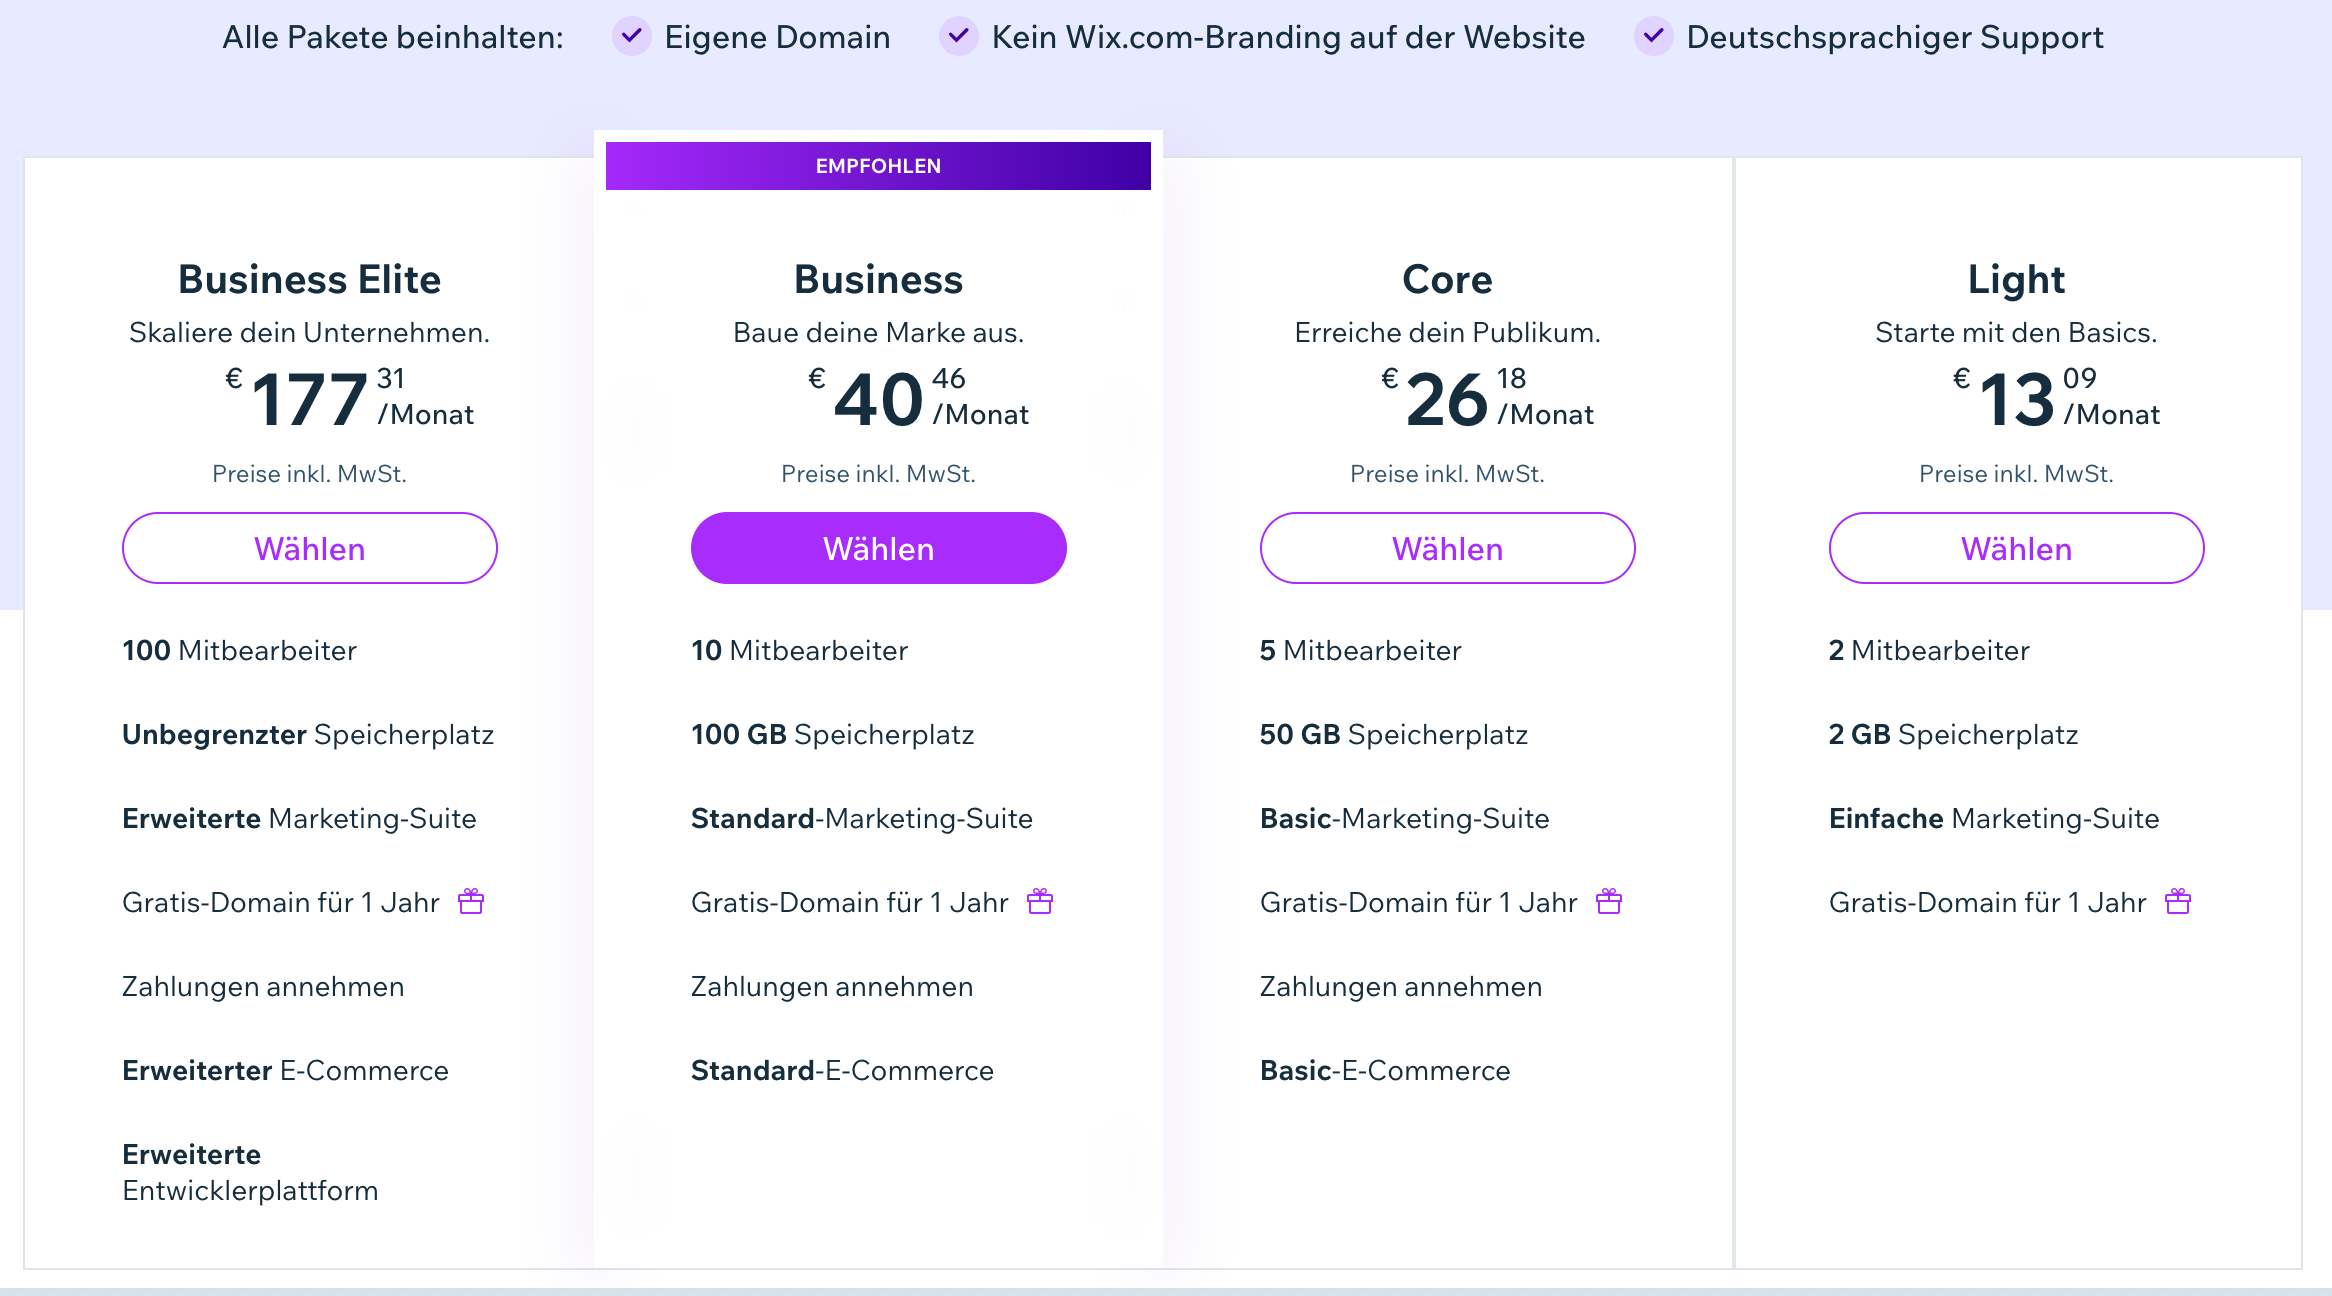Screen dimensions: 2332x1296
Task: Click 'Alle Pakete beinhalten:' heading
Action: (393, 37)
